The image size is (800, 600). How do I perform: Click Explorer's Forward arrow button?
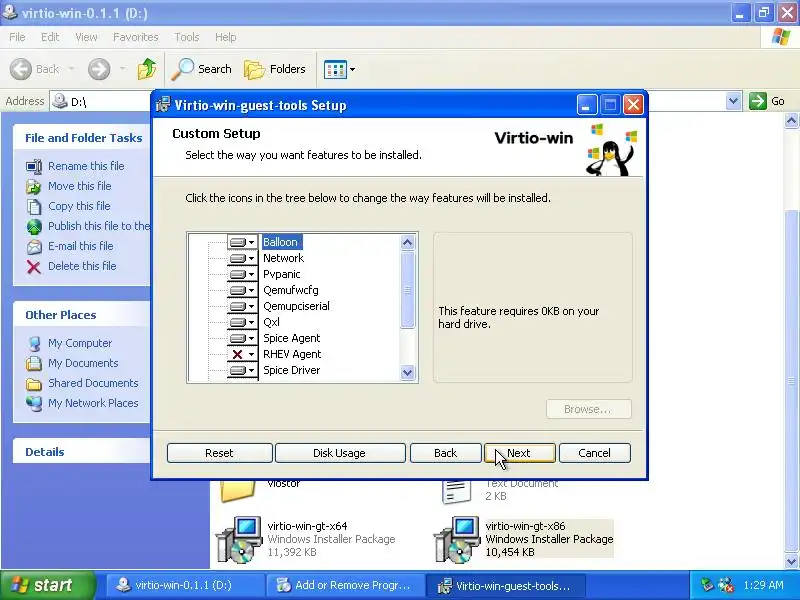[99, 69]
